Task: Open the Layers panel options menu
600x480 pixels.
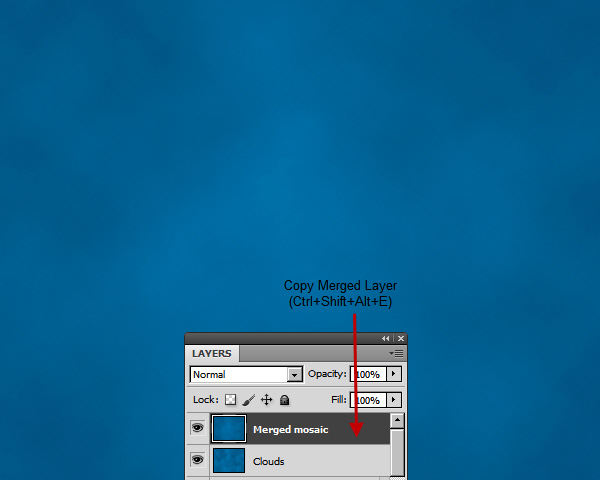Action: pos(397,353)
